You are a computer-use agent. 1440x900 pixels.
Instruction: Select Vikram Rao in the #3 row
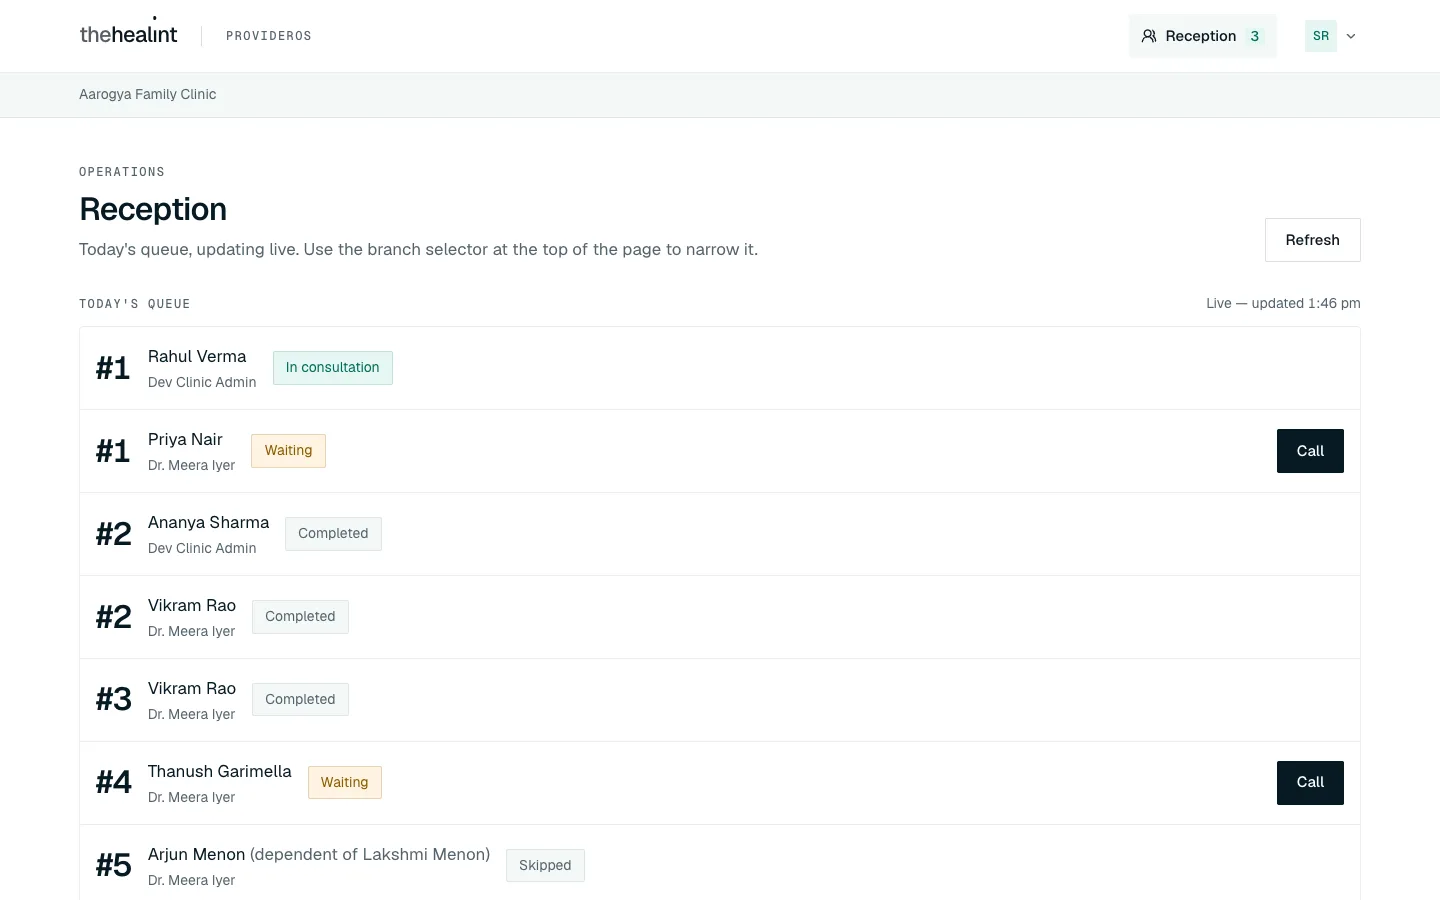point(192,688)
